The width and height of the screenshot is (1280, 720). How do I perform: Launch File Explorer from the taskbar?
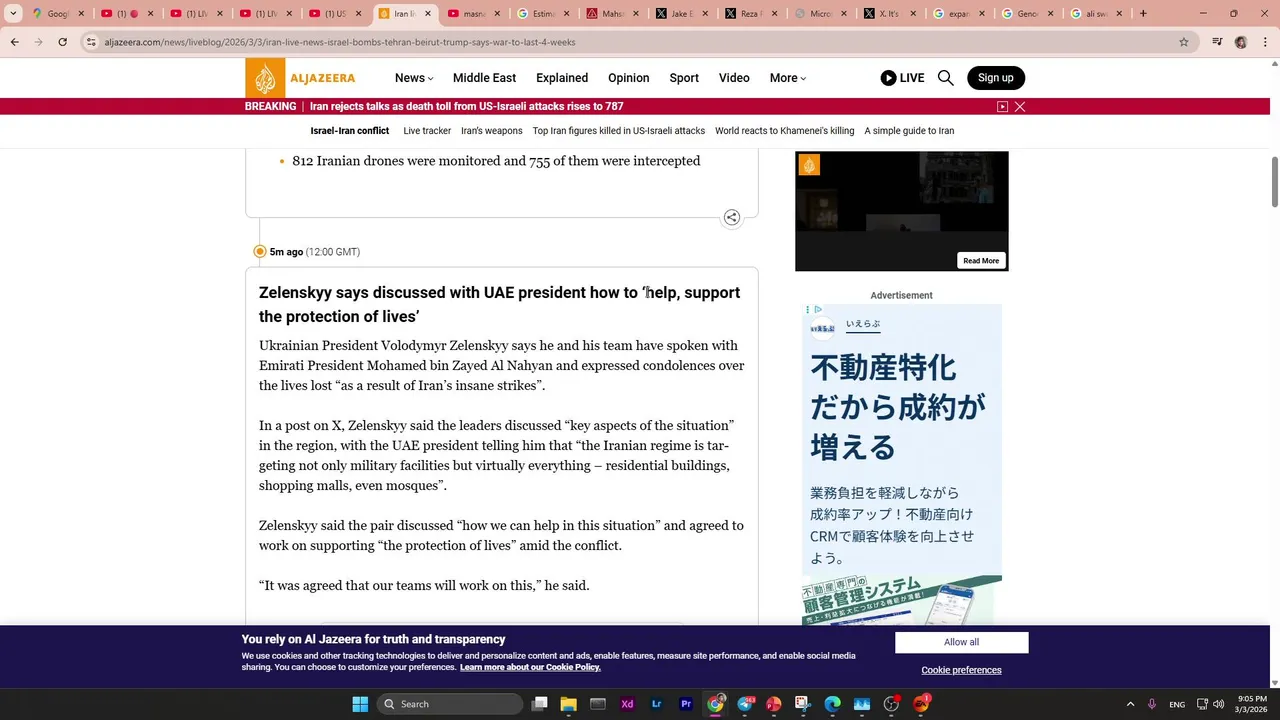(x=569, y=704)
